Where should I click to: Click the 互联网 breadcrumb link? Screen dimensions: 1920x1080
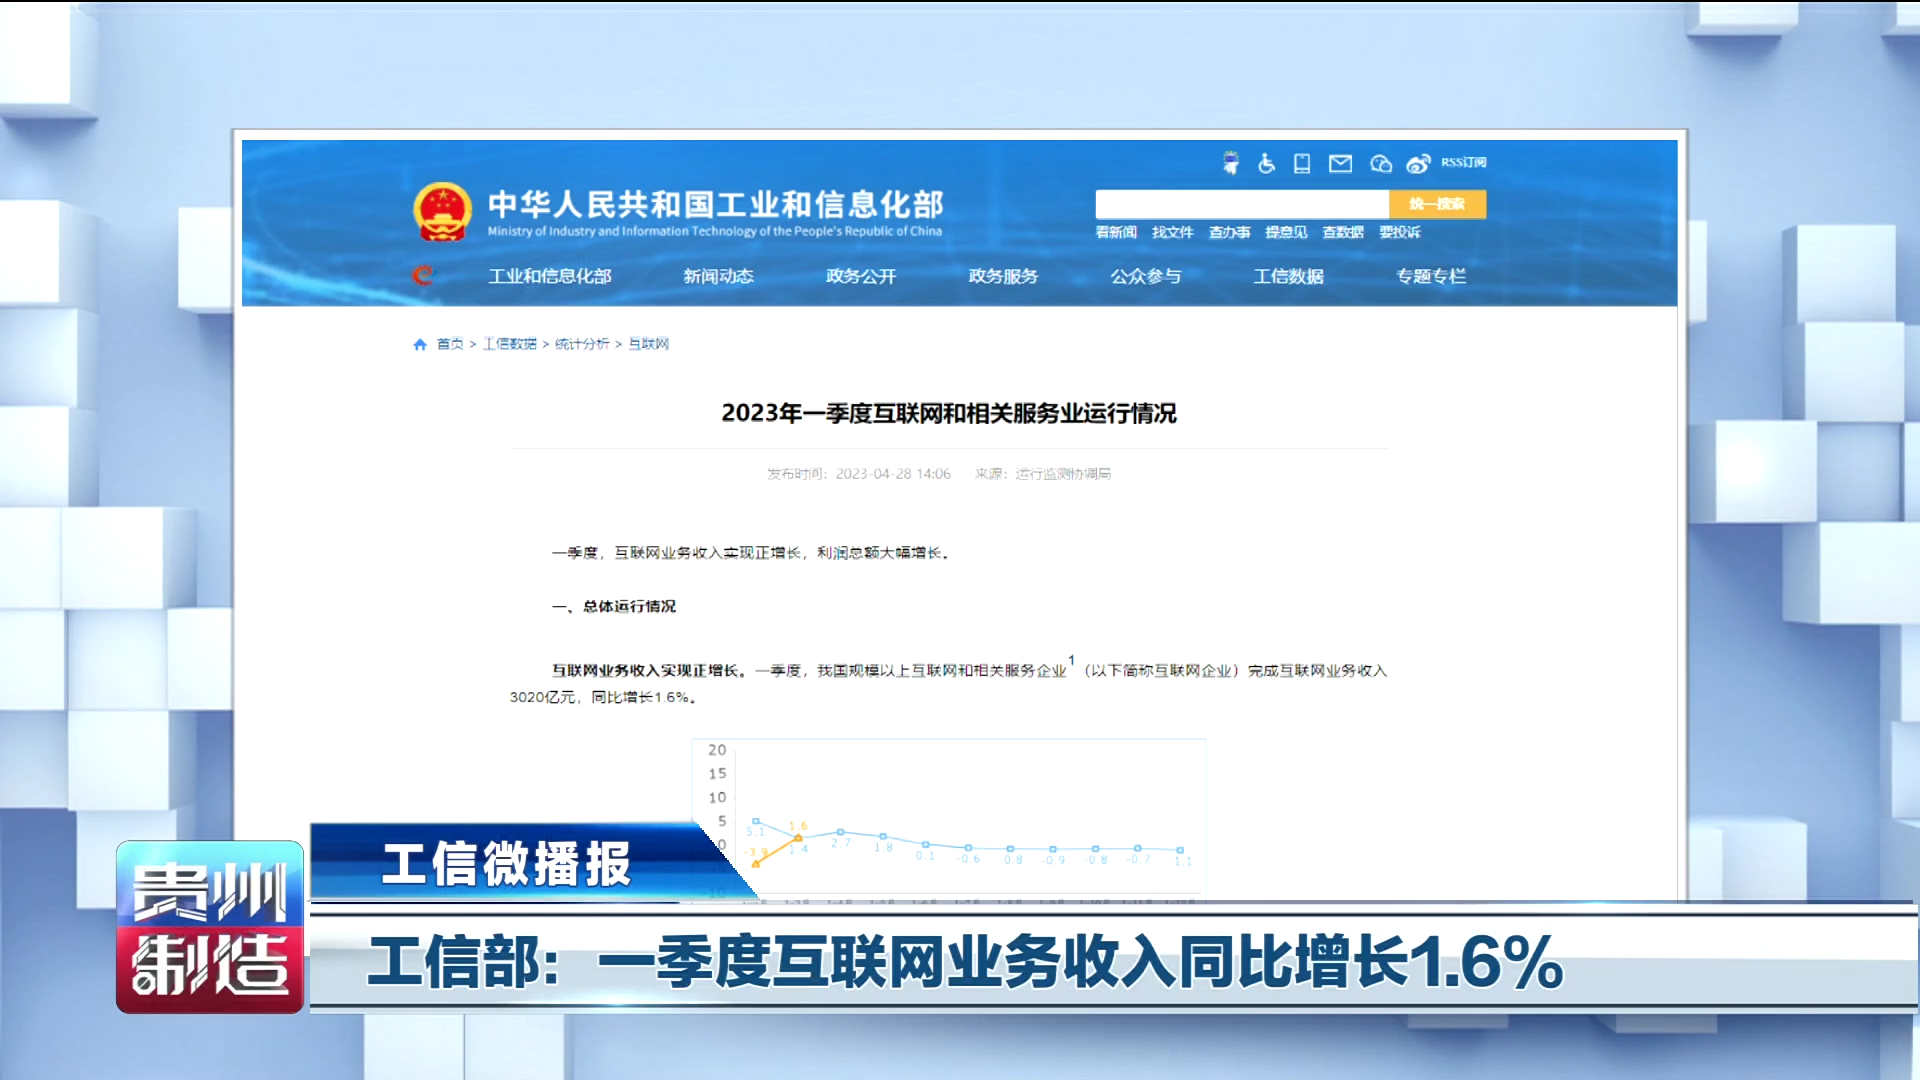648,344
